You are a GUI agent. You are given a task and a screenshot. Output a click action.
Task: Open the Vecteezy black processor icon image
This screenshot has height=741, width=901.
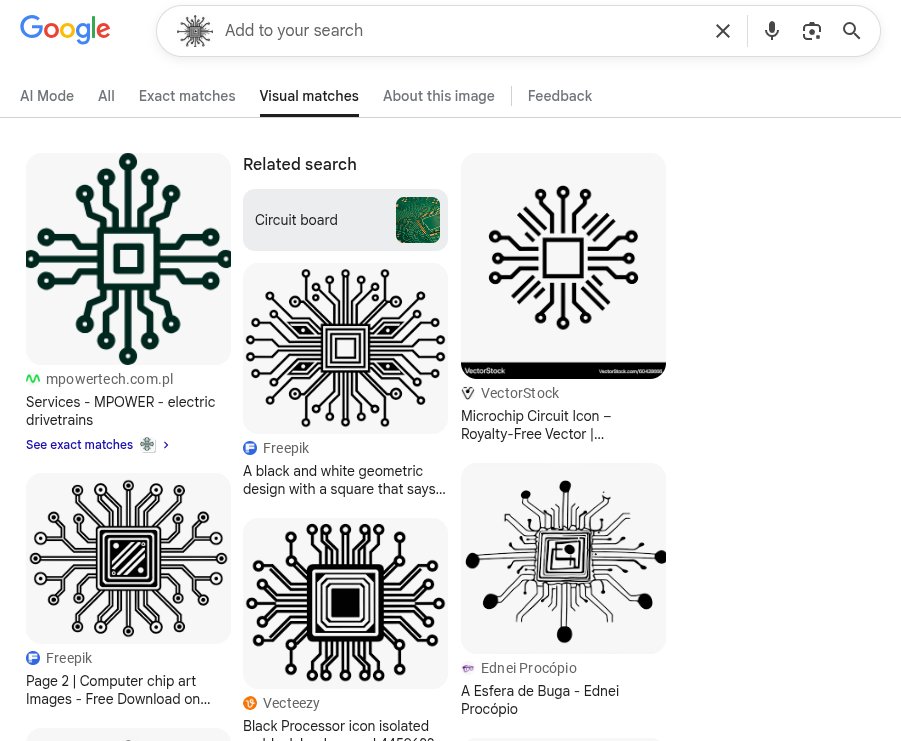(345, 603)
